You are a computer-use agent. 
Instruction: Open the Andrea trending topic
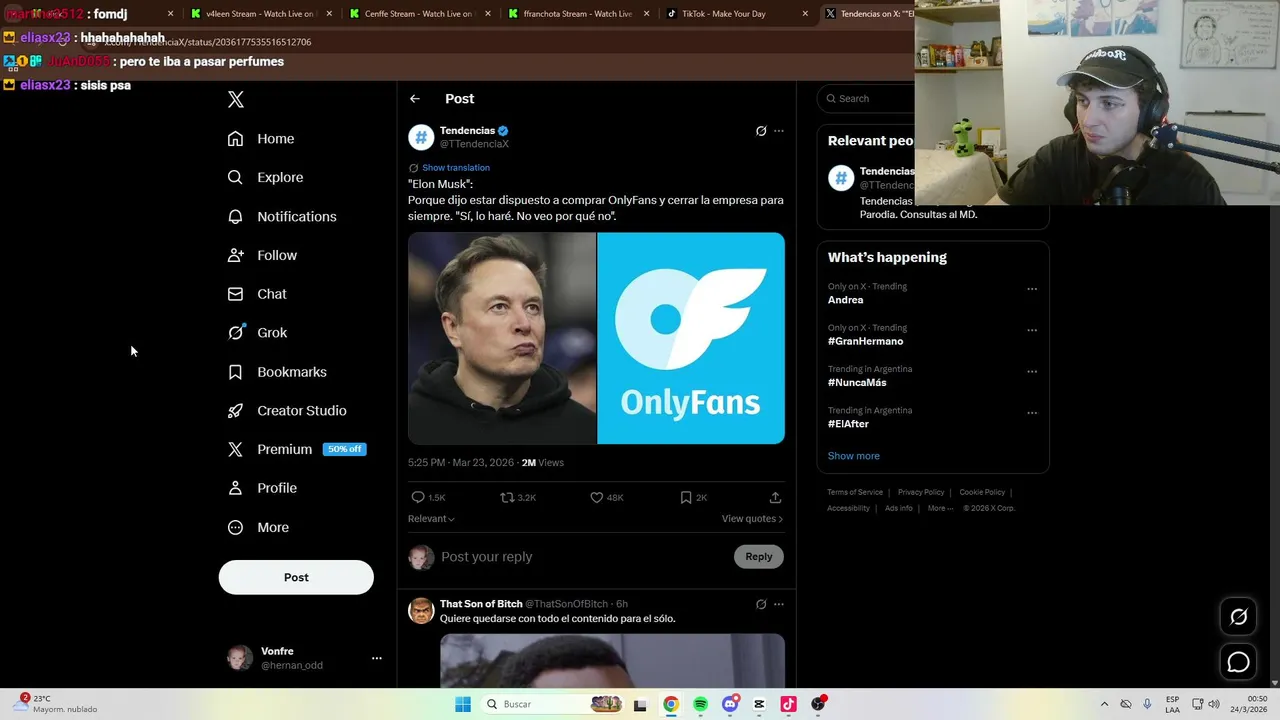tap(845, 300)
